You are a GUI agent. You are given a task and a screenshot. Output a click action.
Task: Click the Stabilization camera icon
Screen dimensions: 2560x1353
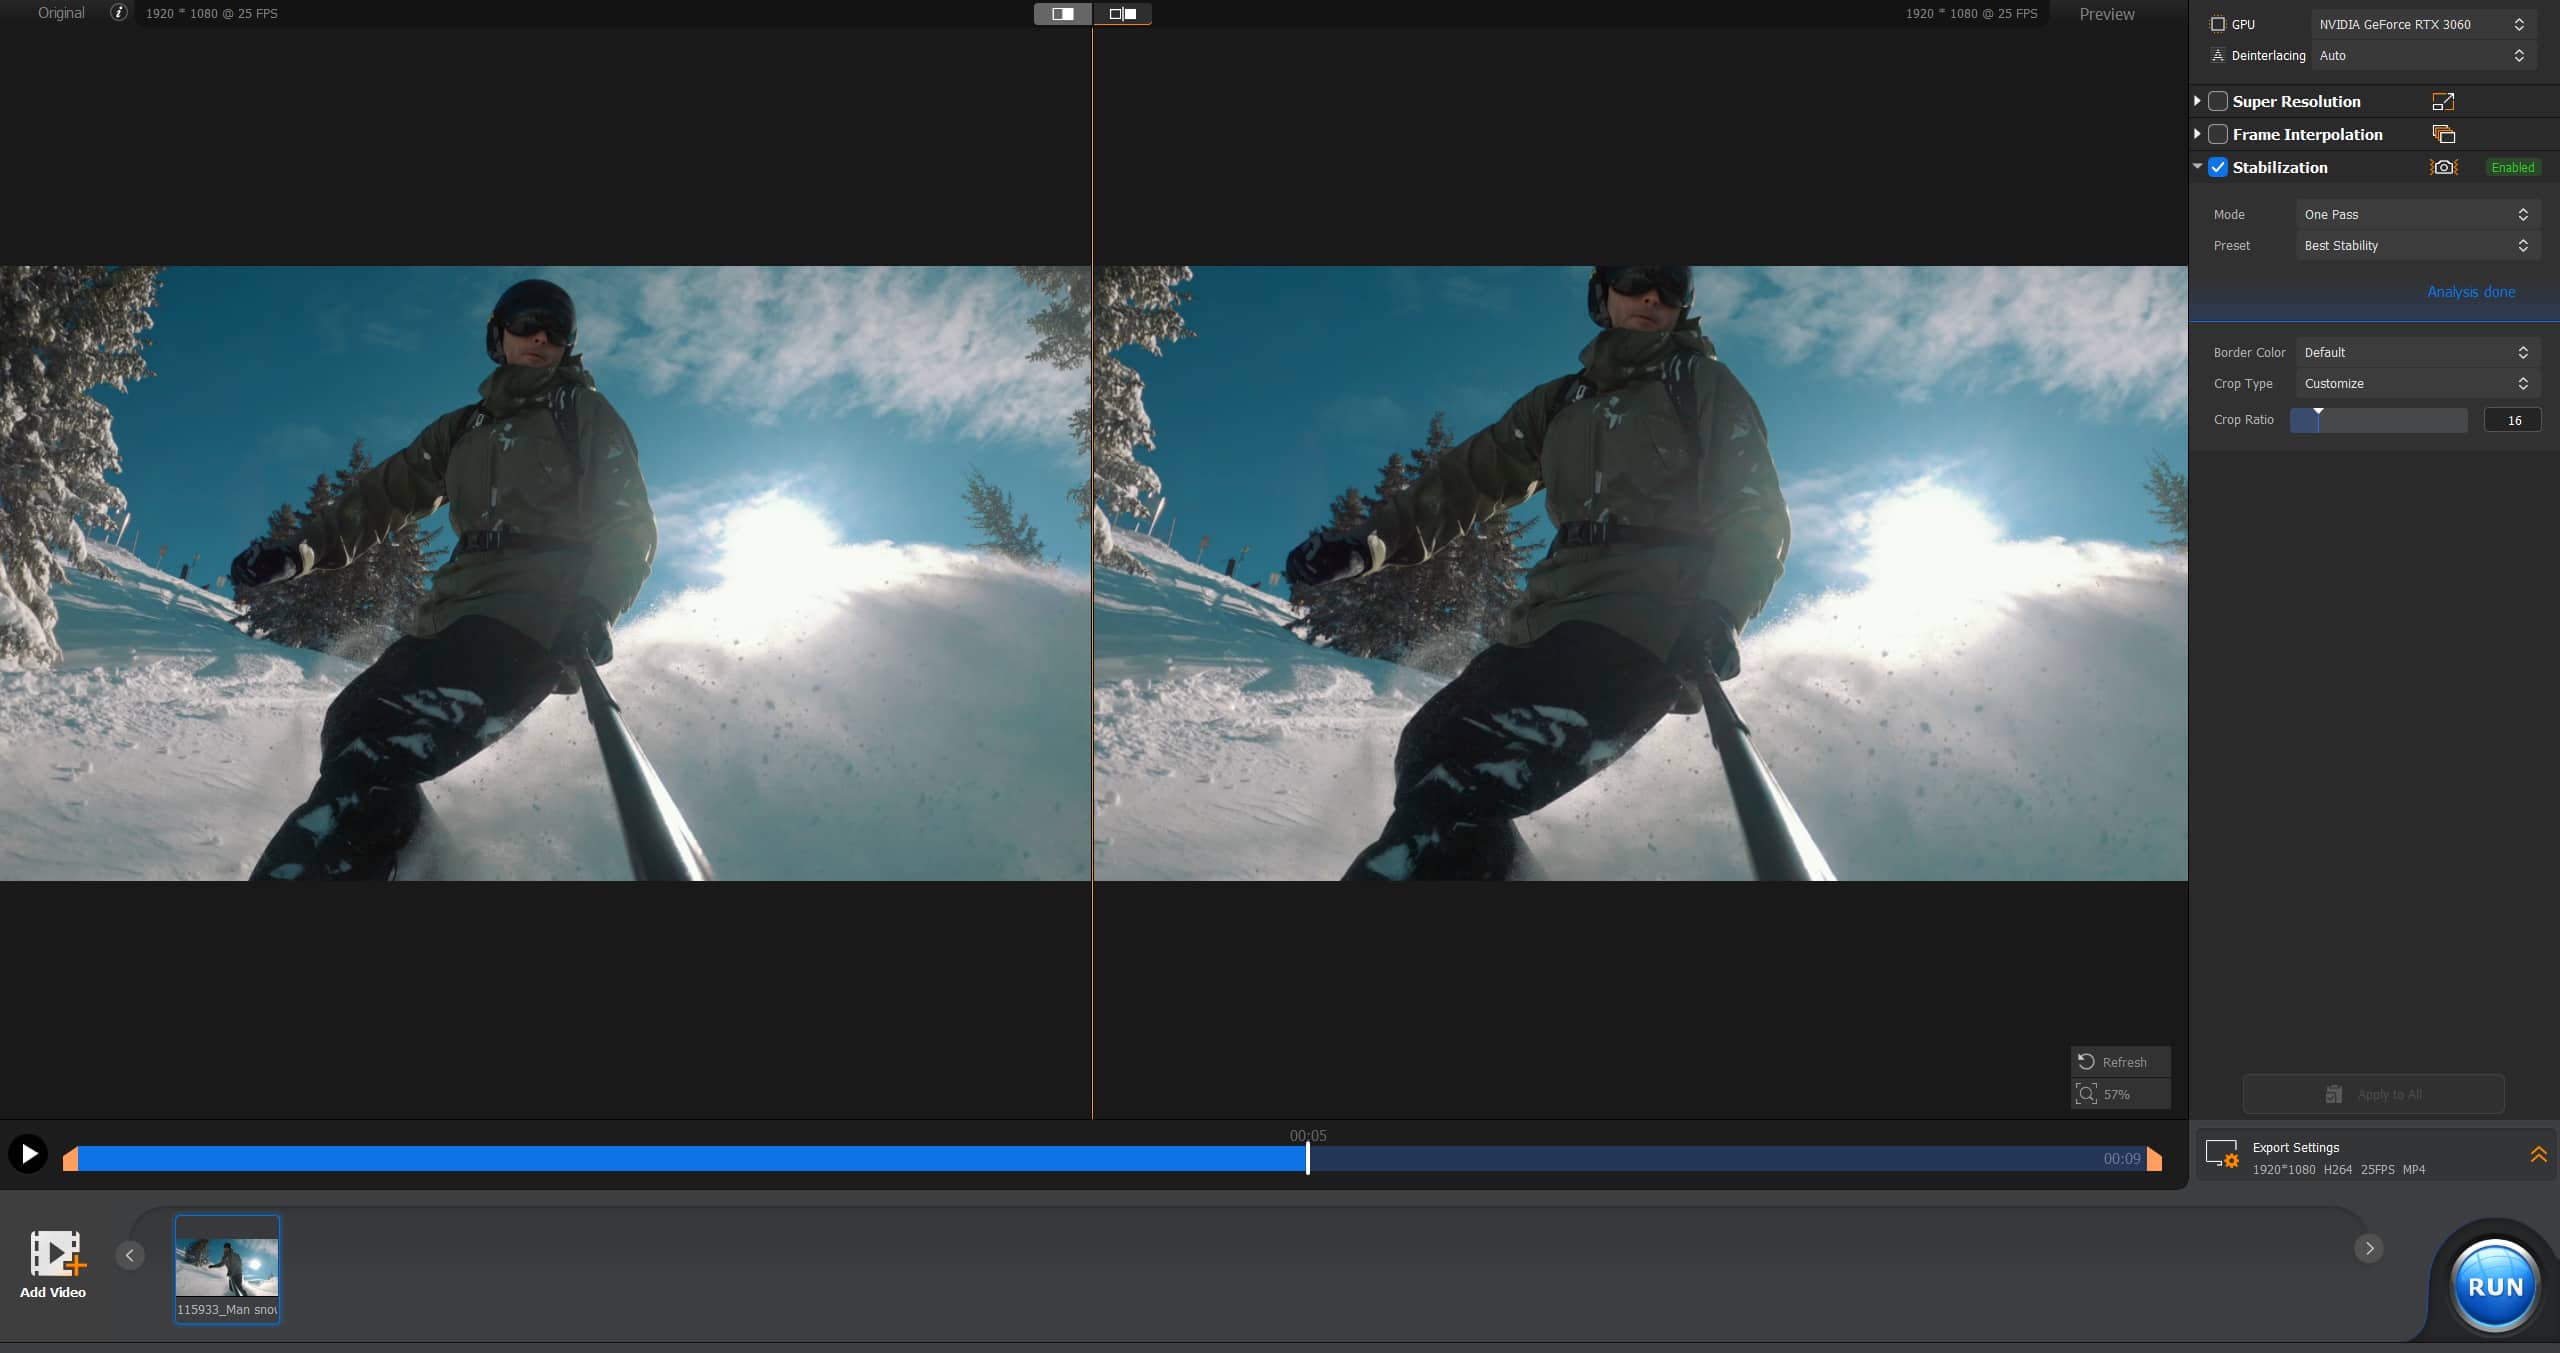tap(2444, 167)
